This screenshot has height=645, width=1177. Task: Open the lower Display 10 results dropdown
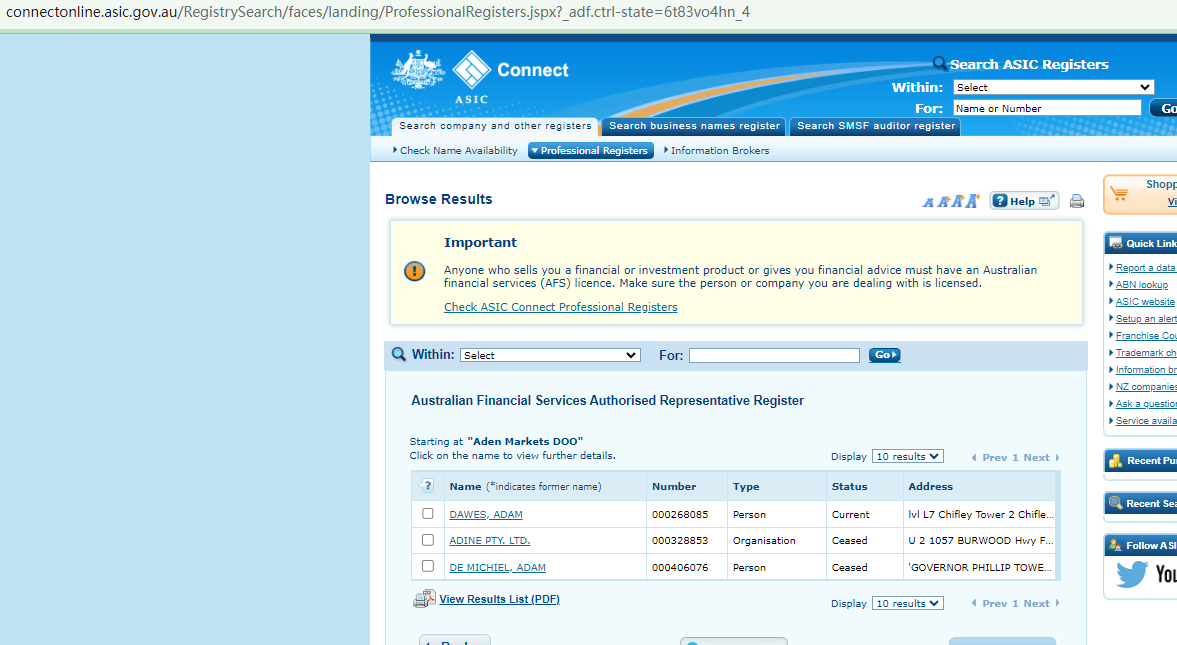908,603
